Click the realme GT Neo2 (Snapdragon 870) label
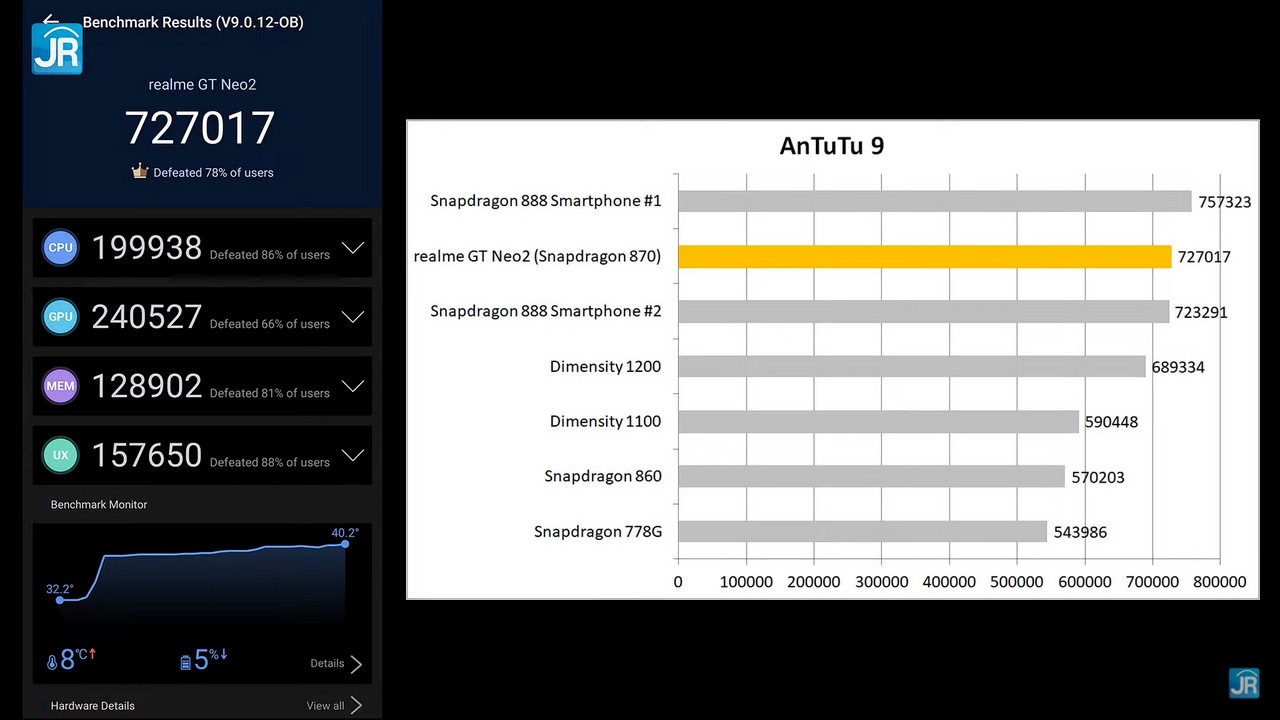The height and width of the screenshot is (720, 1280). click(x=537, y=256)
